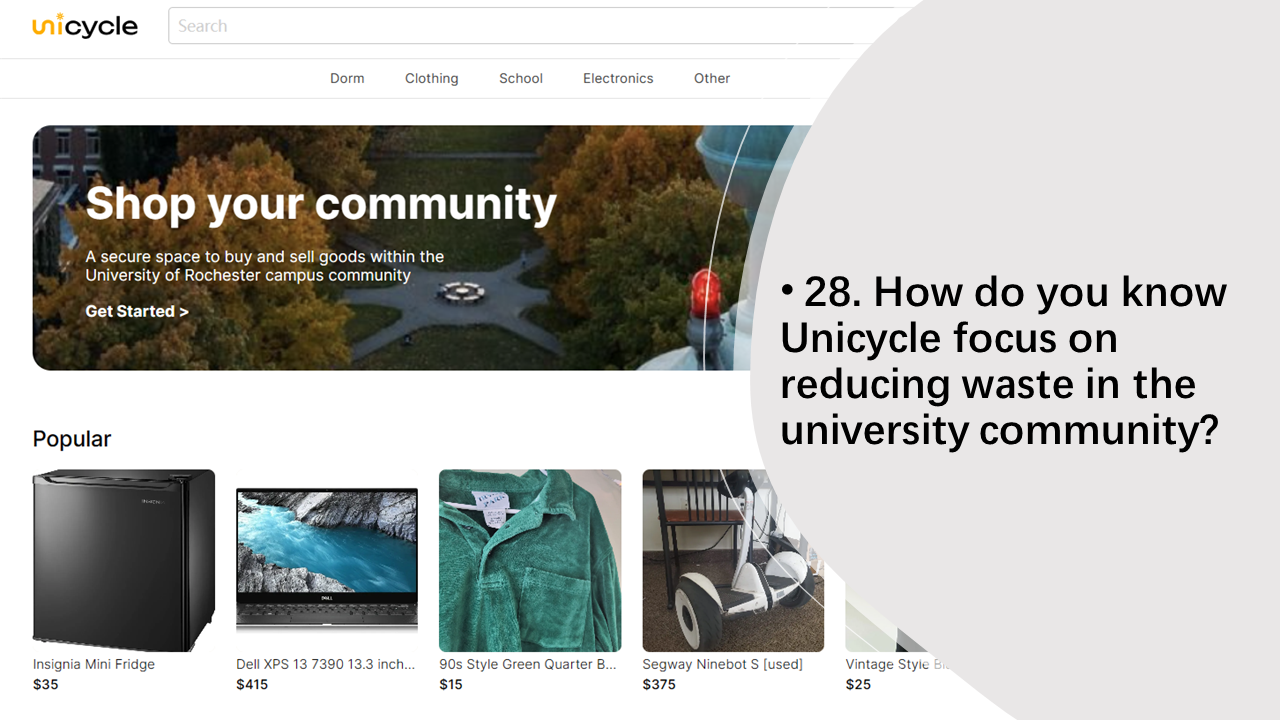Open the Insignia Mini Fridge photo
Viewport: 1280px width, 720px height.
pyautogui.click(x=124, y=561)
